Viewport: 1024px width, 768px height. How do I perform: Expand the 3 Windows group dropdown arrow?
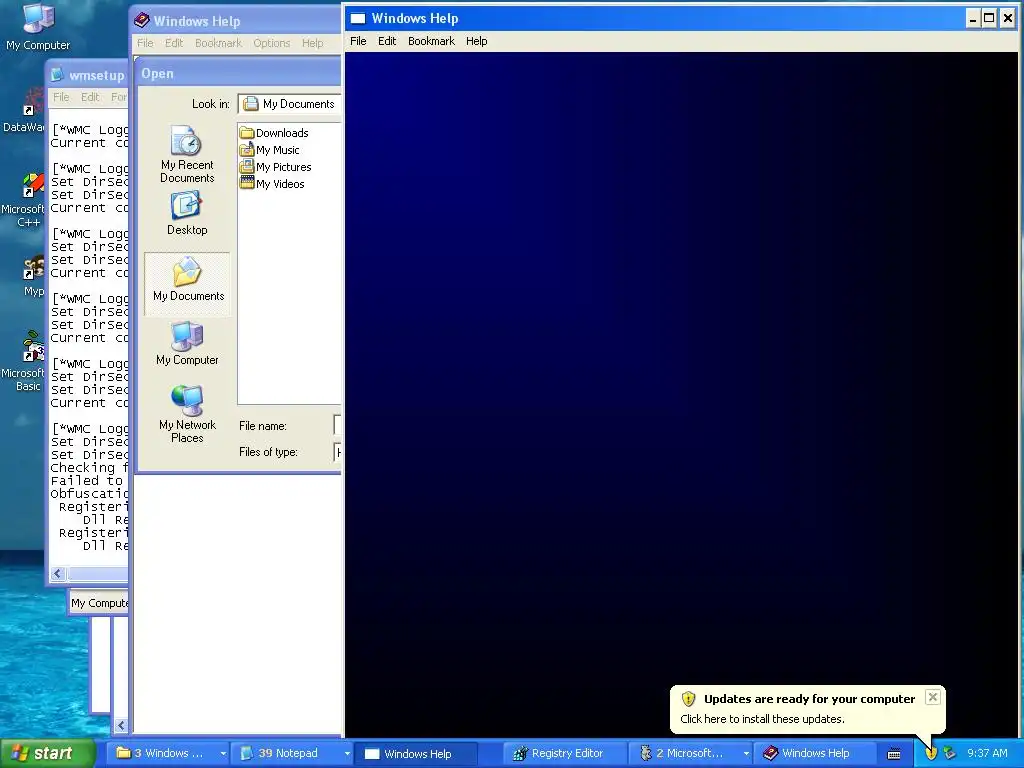point(223,754)
